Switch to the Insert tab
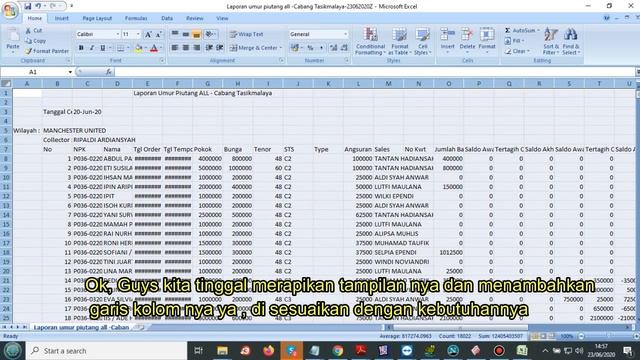The height and width of the screenshot is (360, 640). [62, 18]
